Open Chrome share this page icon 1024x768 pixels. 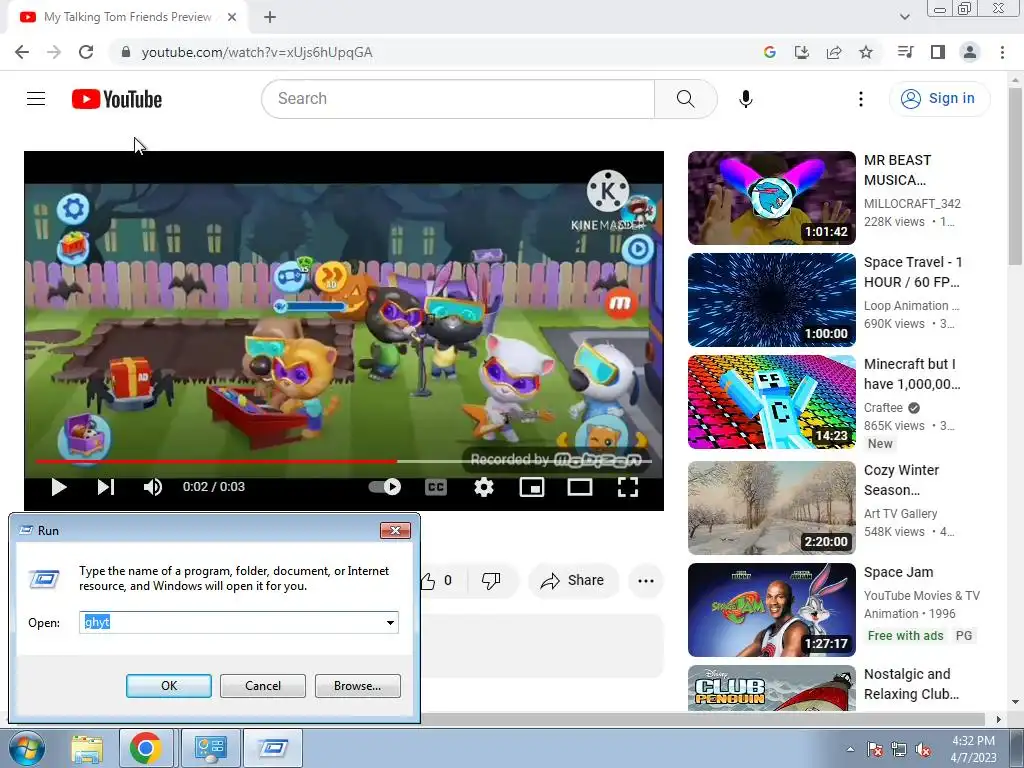pyautogui.click(x=834, y=52)
